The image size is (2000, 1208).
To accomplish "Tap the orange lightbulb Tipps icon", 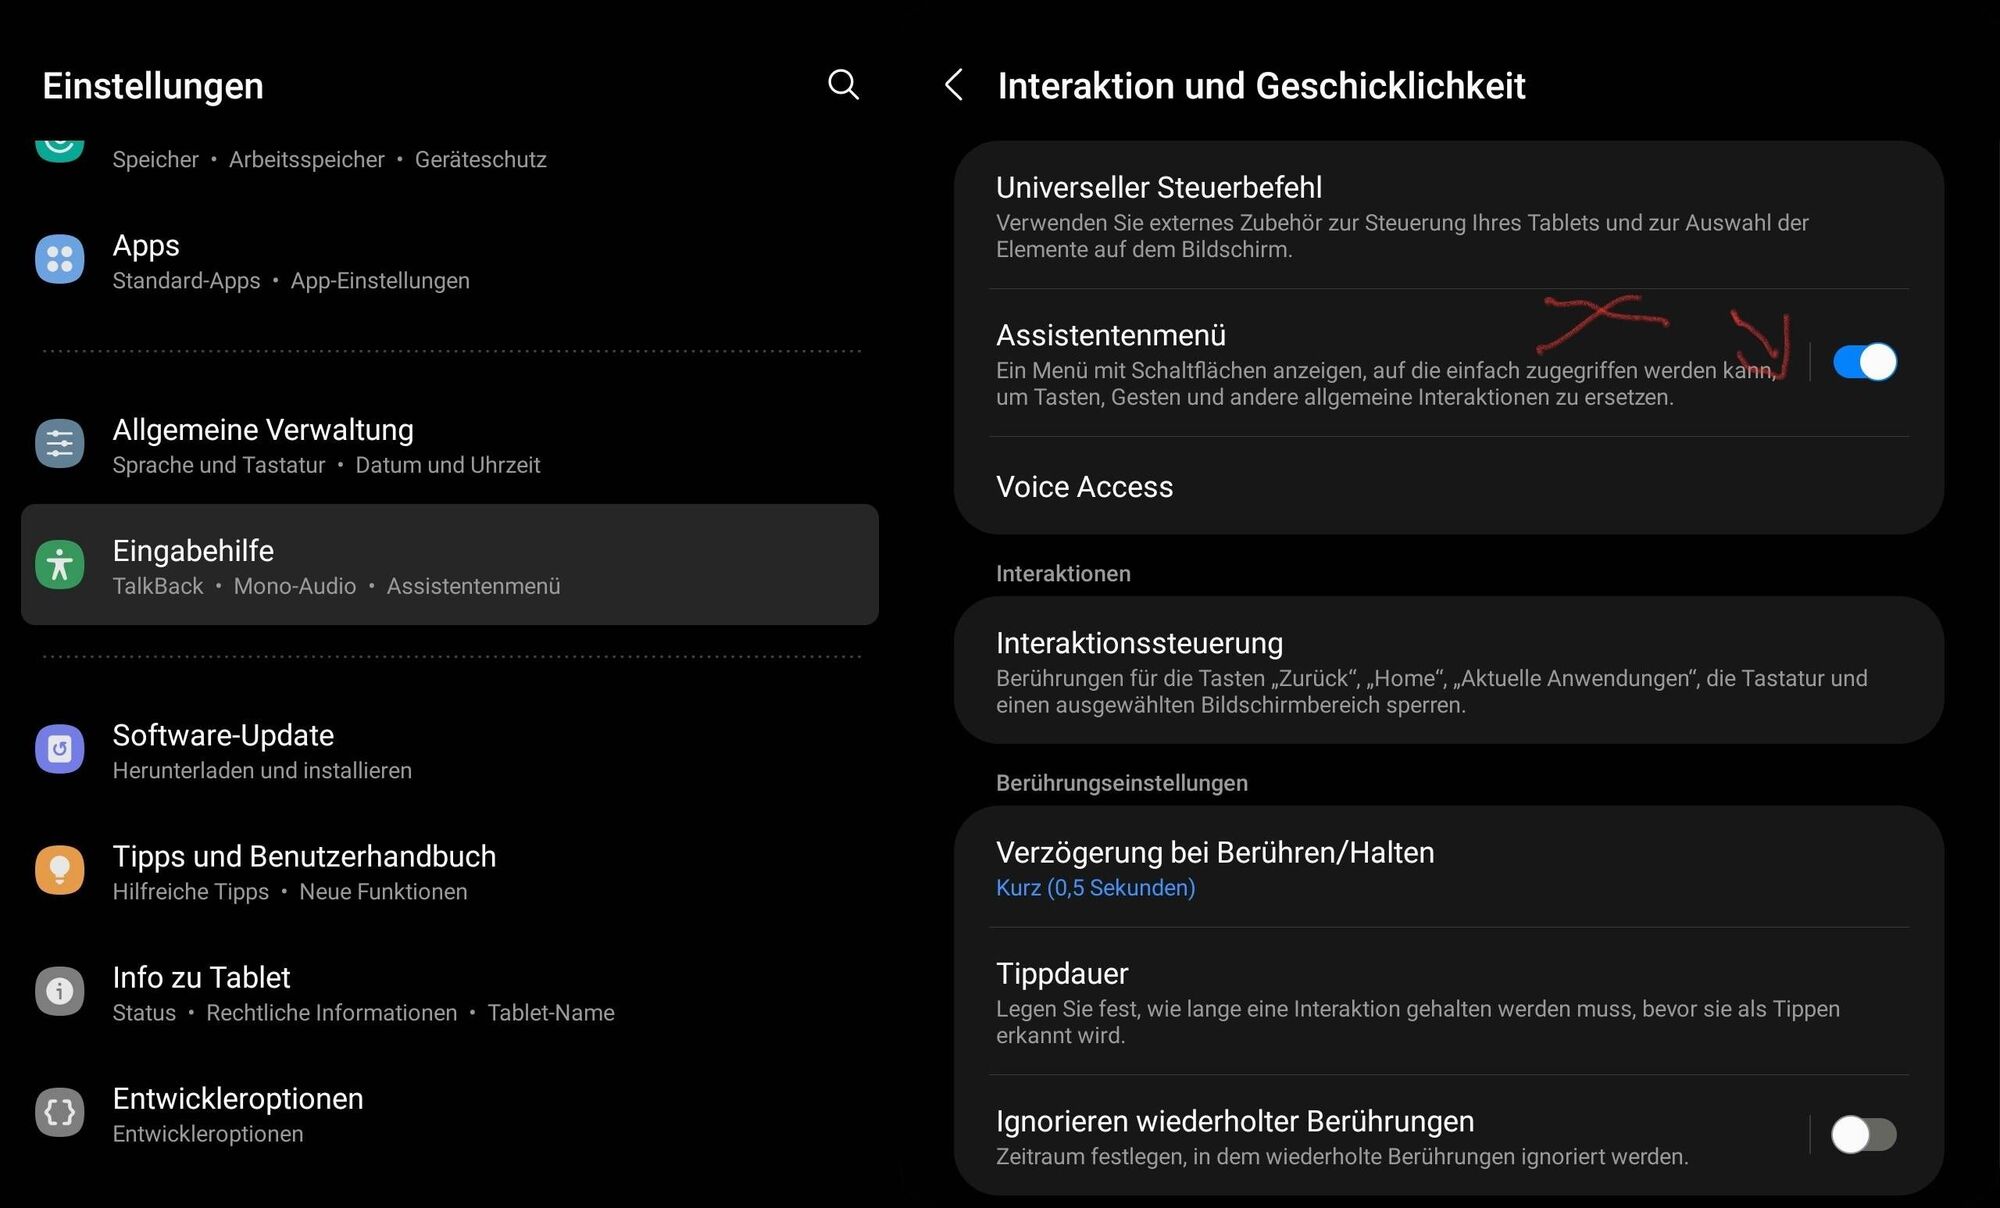I will point(60,871).
